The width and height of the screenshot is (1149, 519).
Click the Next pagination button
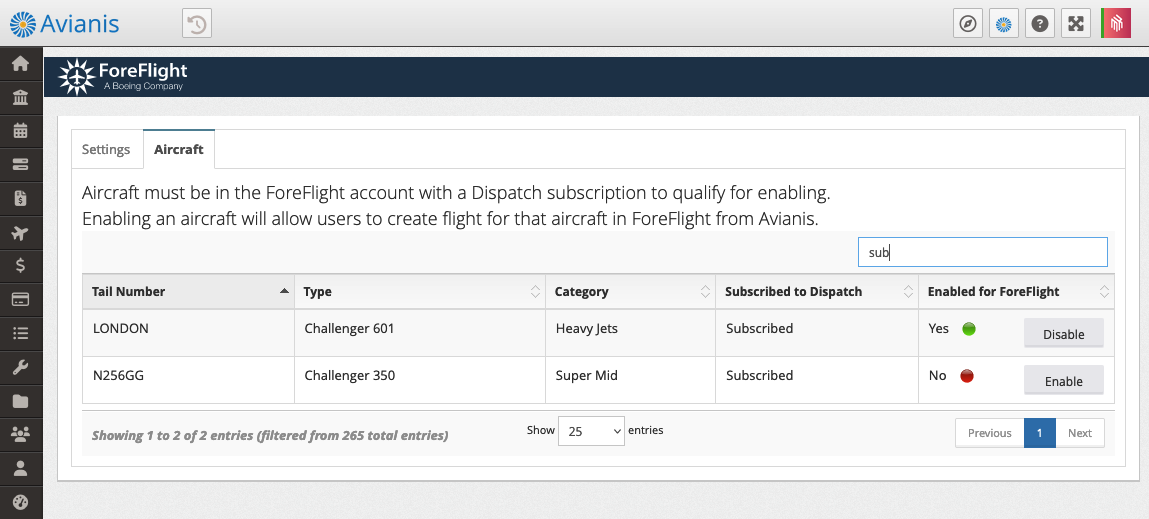[x=1079, y=433]
